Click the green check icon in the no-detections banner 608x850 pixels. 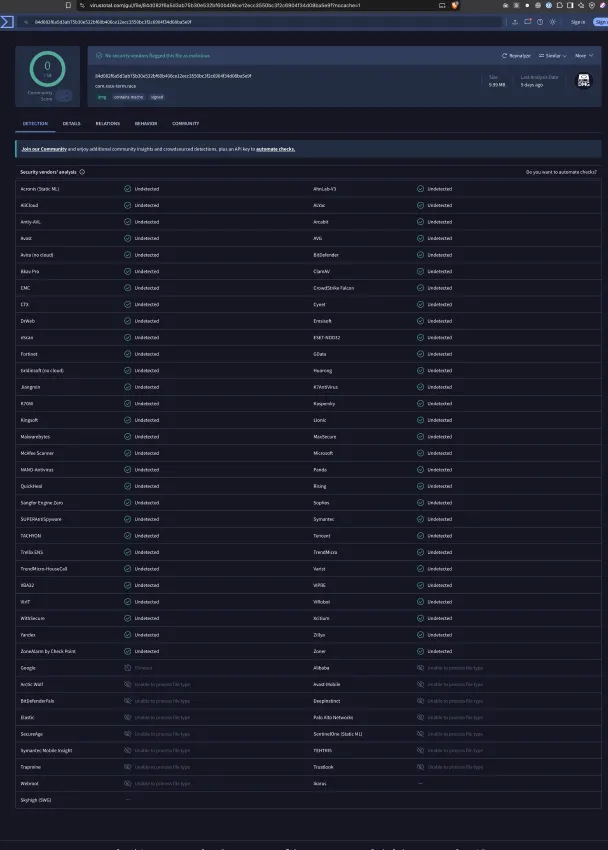click(x=99, y=56)
